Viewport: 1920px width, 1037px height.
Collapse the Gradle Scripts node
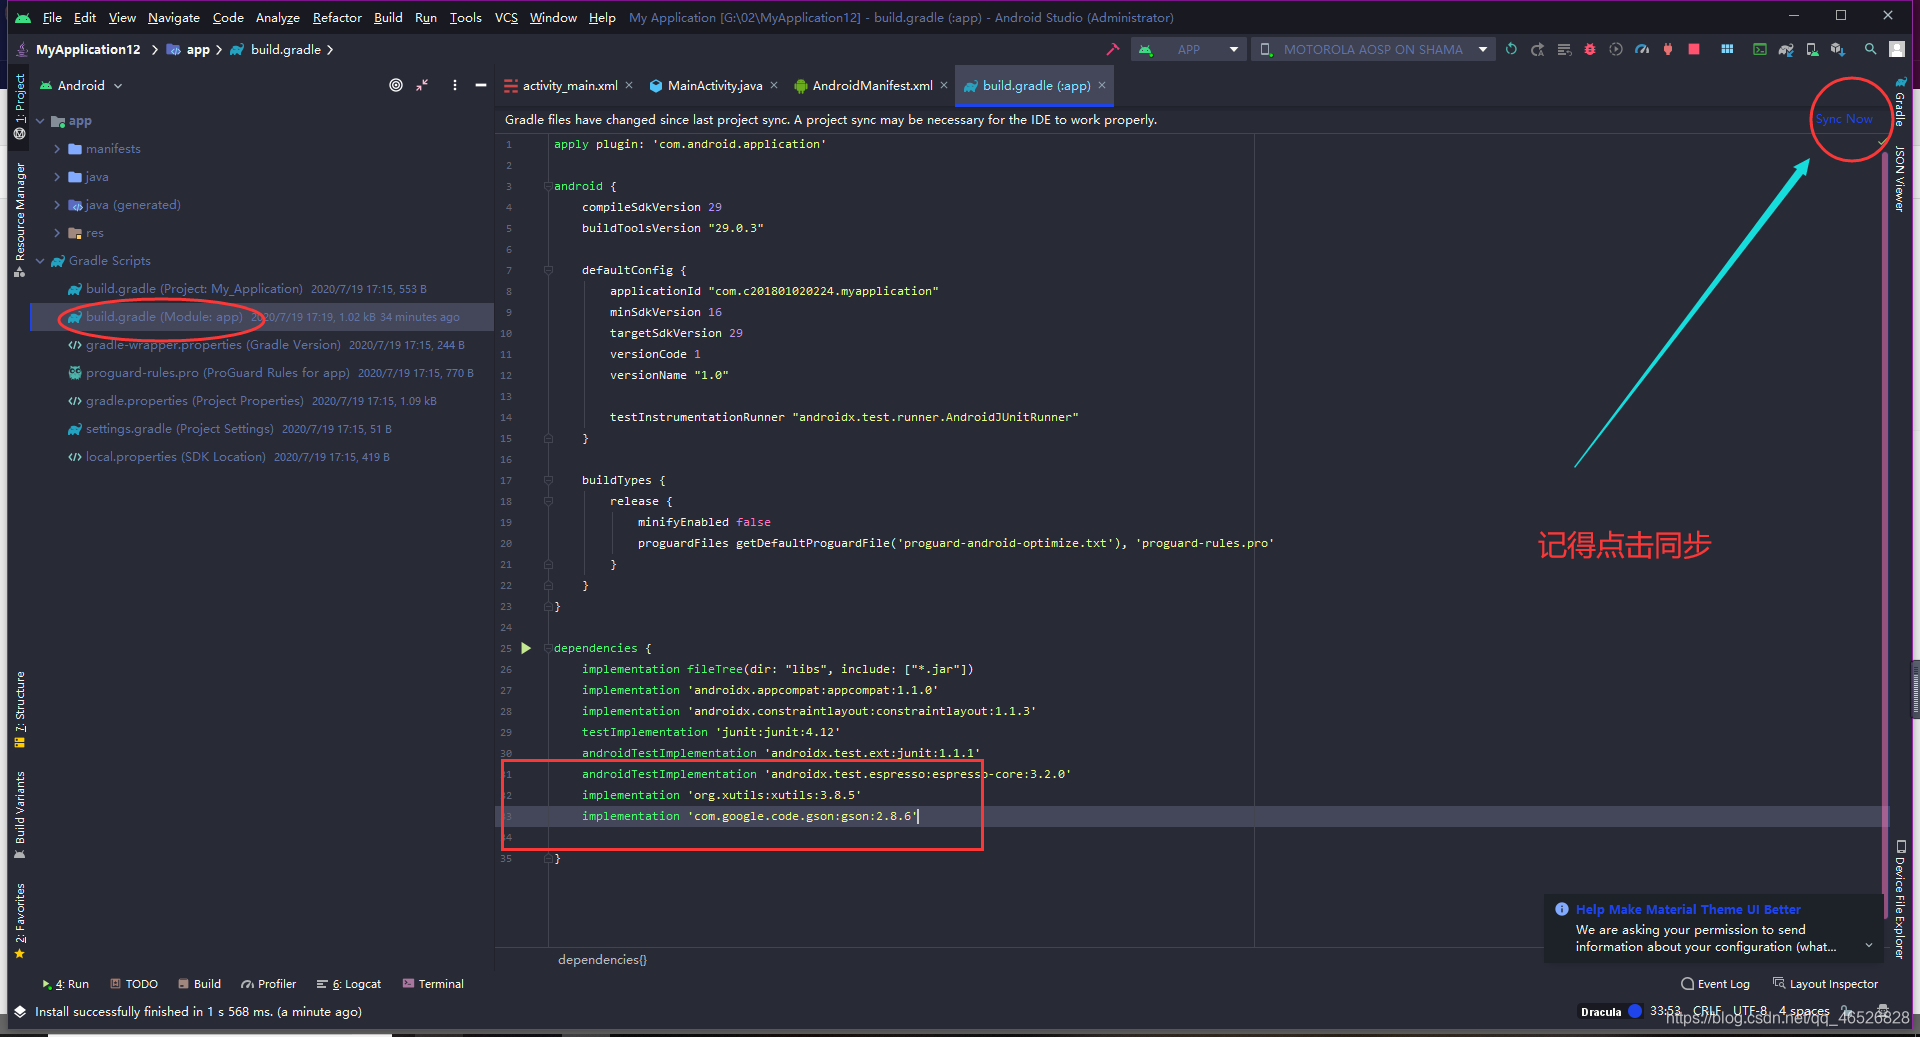(x=41, y=261)
